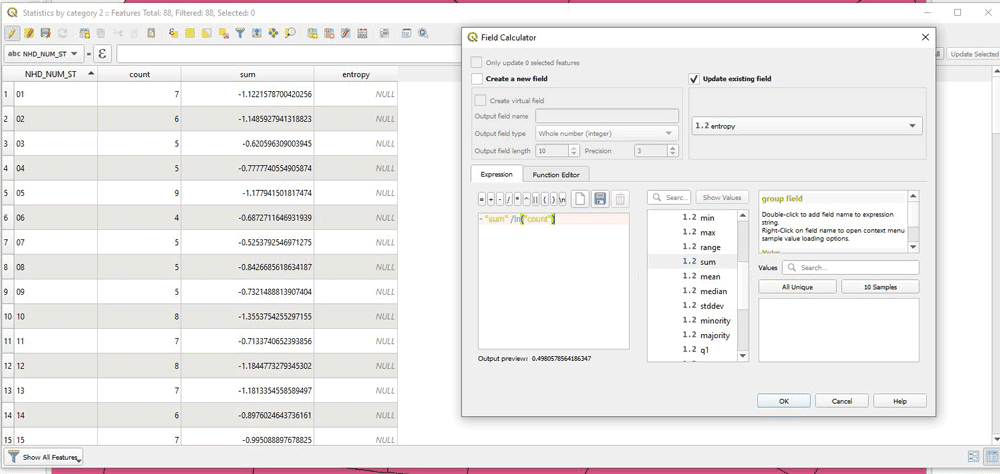This screenshot has height=474, width=1000.
Task: Click the sum column header
Action: click(x=247, y=74)
